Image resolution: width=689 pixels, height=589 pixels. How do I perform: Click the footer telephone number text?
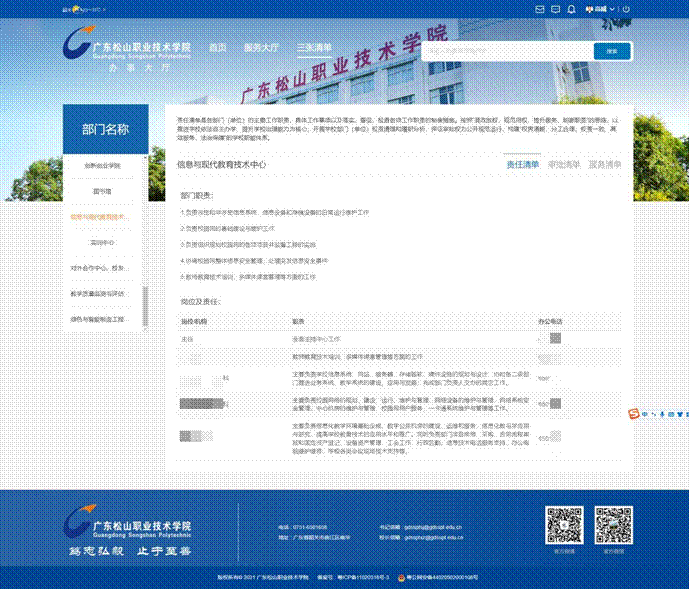click(x=310, y=527)
